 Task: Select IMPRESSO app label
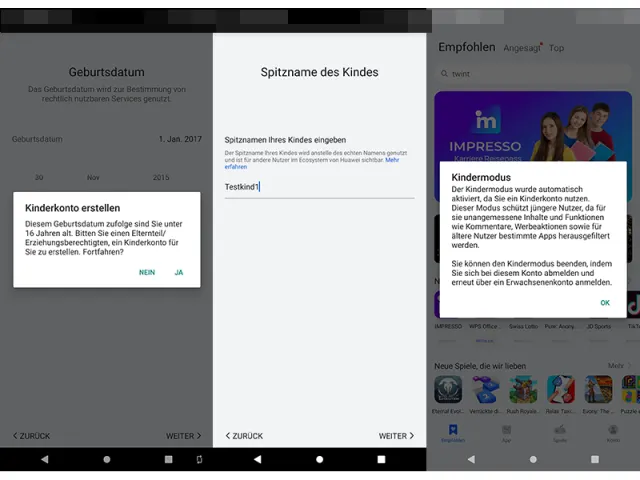coord(448,327)
